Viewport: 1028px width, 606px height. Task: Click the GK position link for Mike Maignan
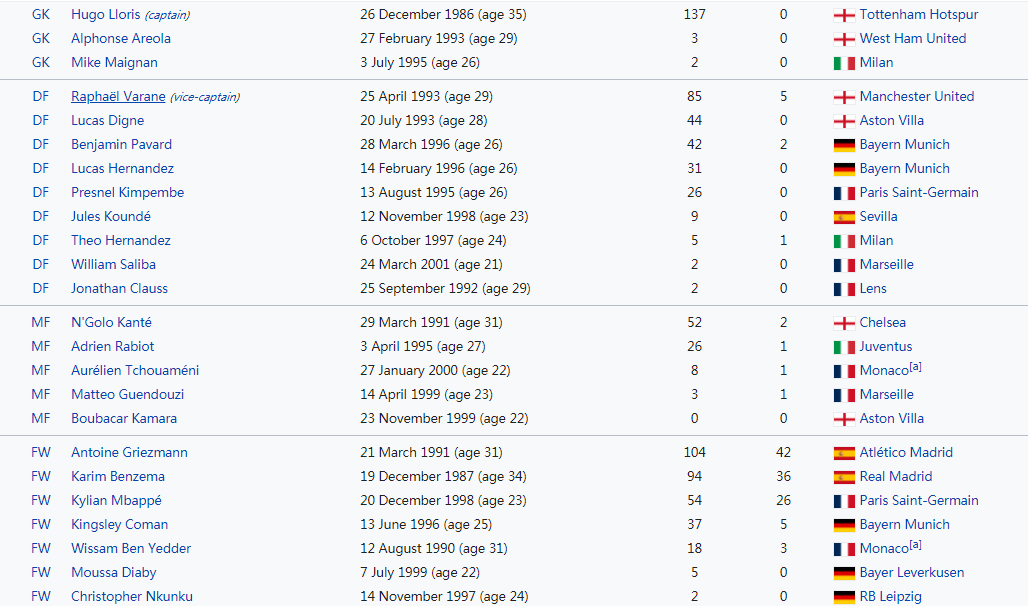click(41, 62)
